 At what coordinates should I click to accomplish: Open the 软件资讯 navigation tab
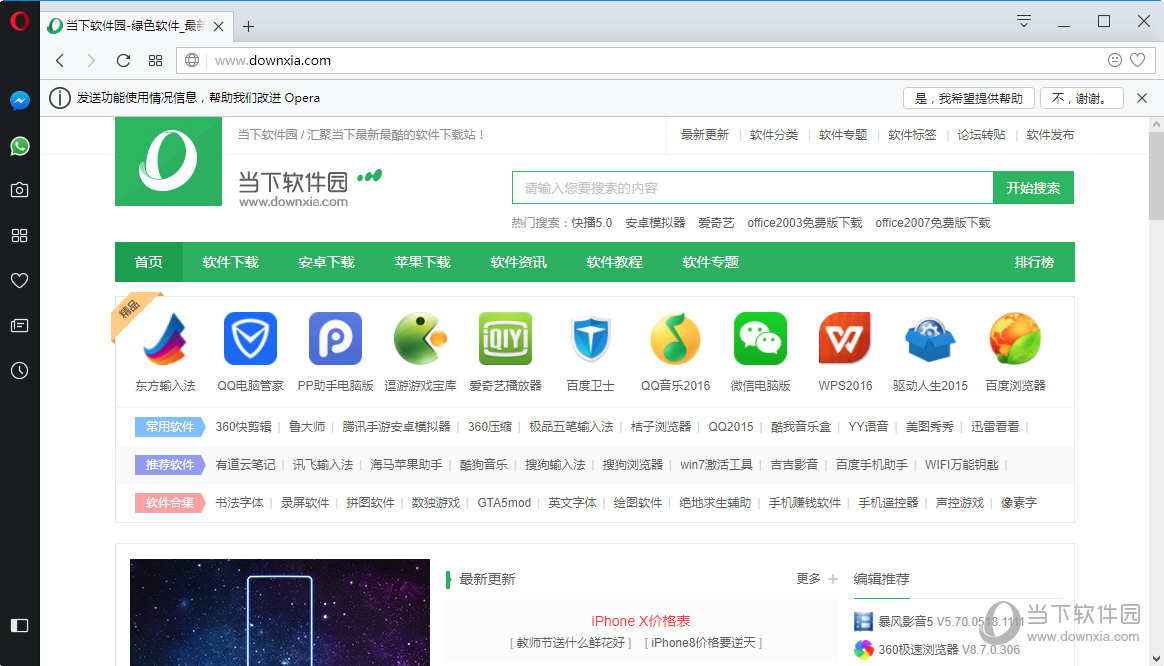coord(518,262)
